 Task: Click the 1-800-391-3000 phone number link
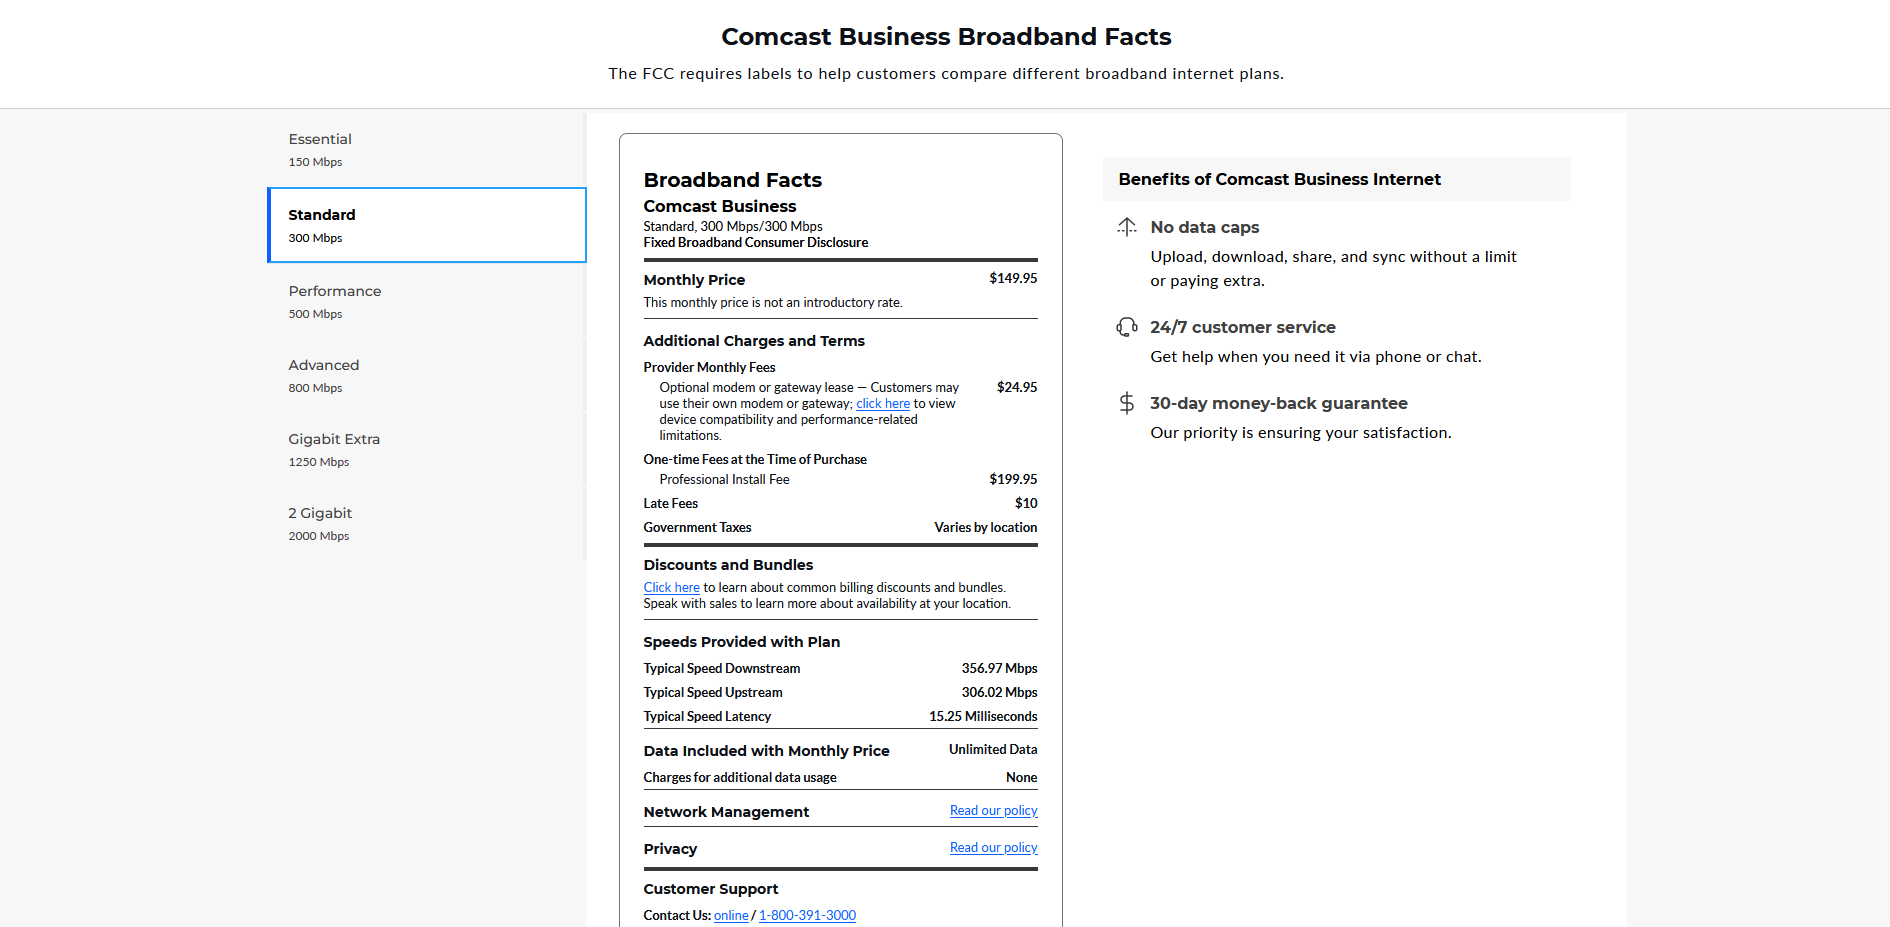pos(807,916)
